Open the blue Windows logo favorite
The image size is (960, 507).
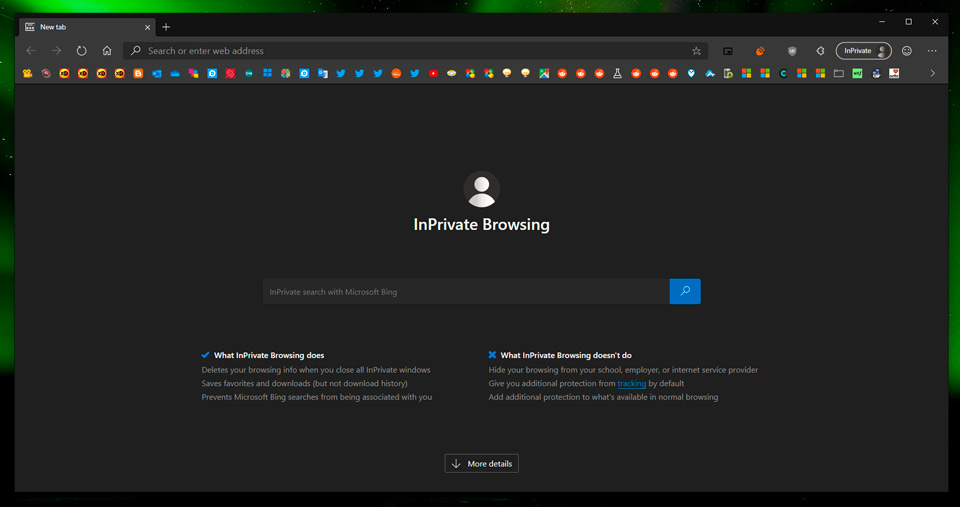pos(268,73)
